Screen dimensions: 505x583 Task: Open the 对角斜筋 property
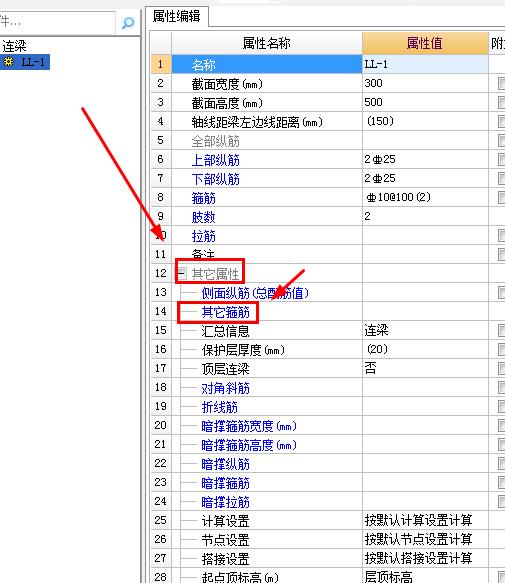click(x=225, y=388)
